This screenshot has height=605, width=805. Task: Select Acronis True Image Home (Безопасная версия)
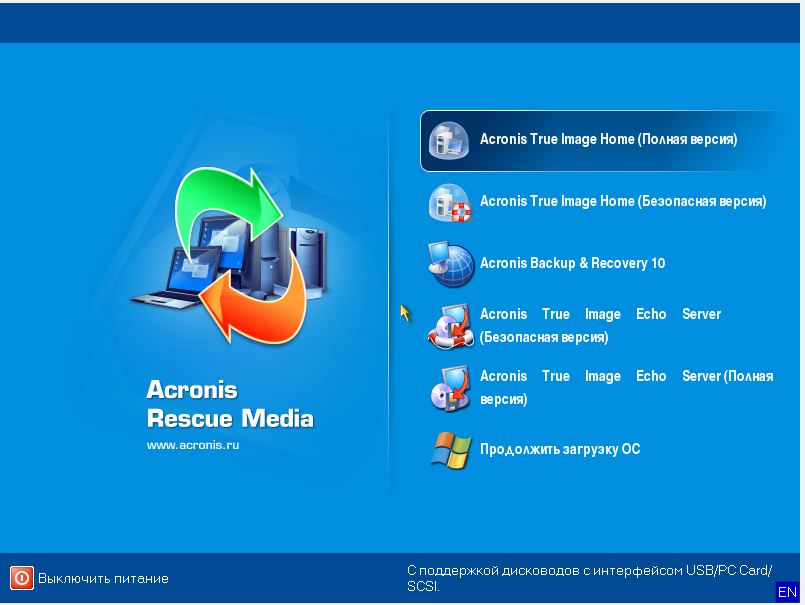(x=622, y=202)
